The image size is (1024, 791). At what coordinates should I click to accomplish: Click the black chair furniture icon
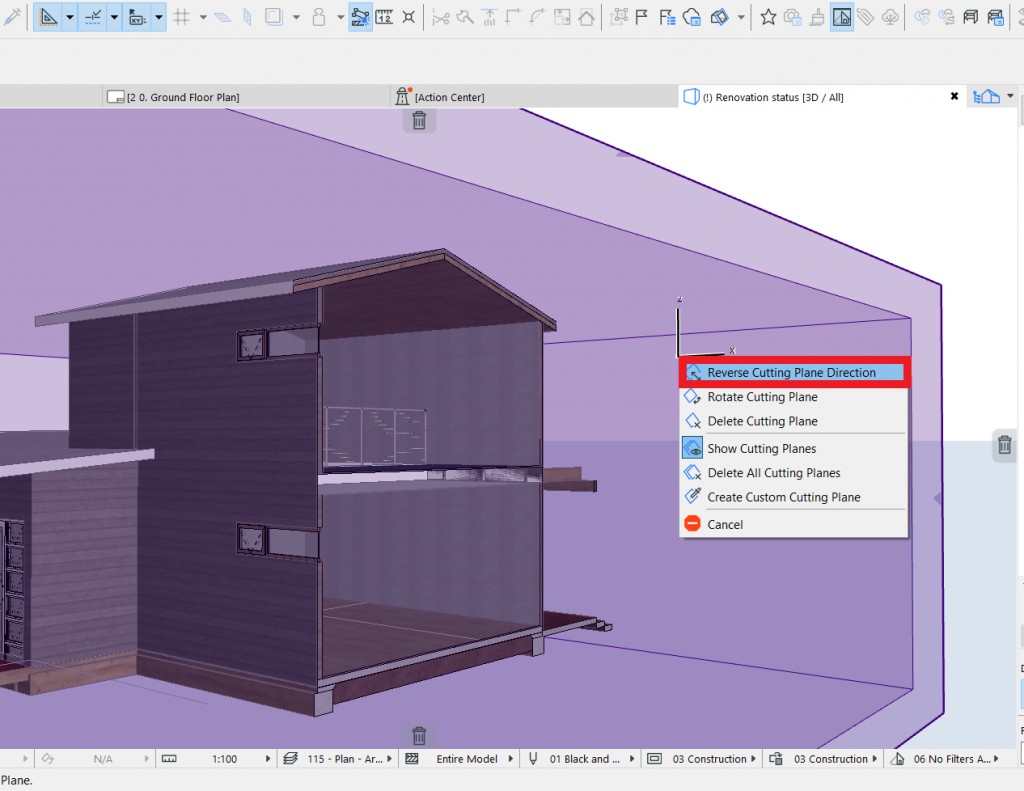970,17
